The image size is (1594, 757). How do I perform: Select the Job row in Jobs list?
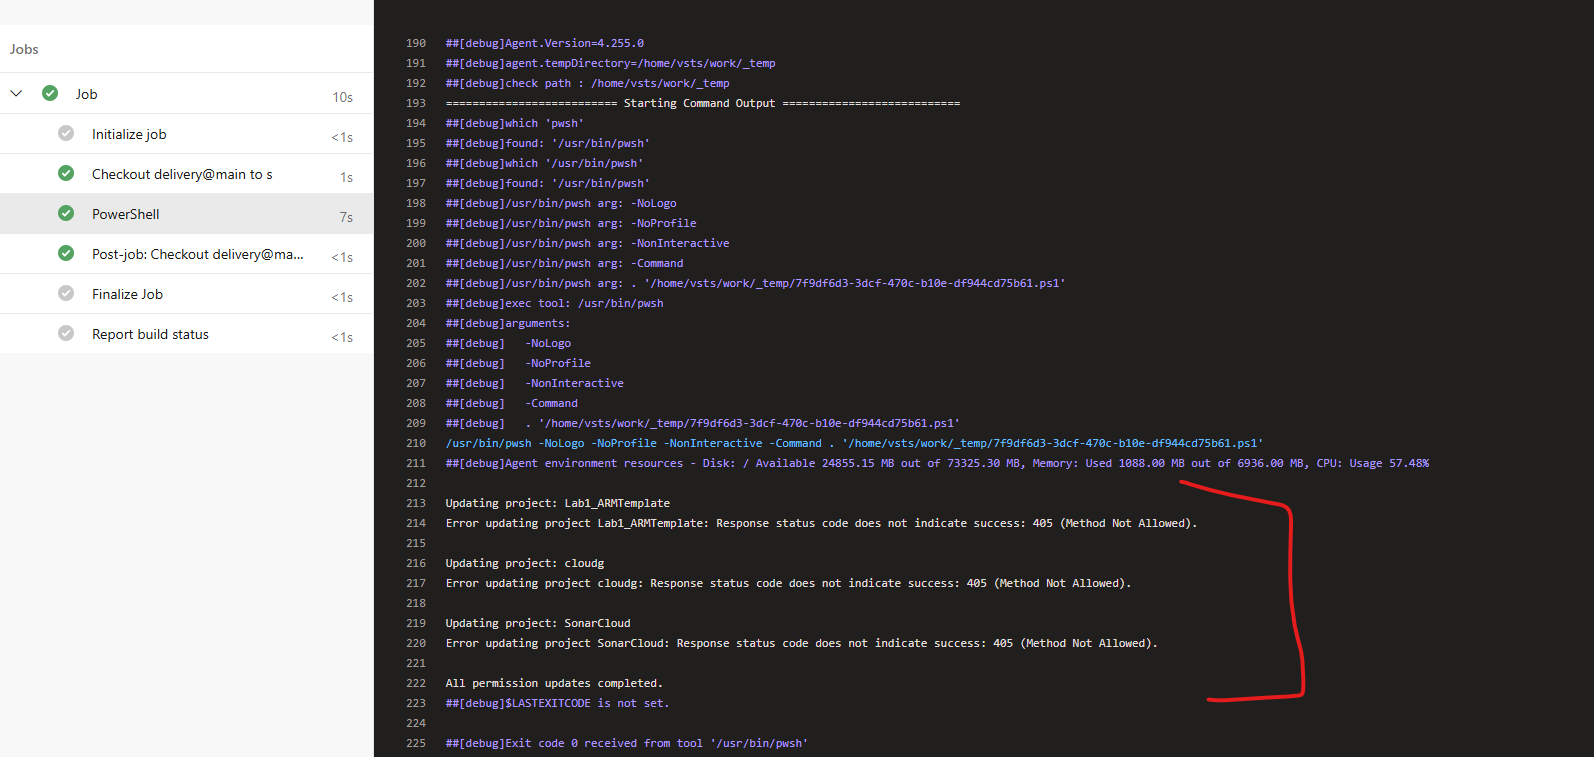[186, 94]
